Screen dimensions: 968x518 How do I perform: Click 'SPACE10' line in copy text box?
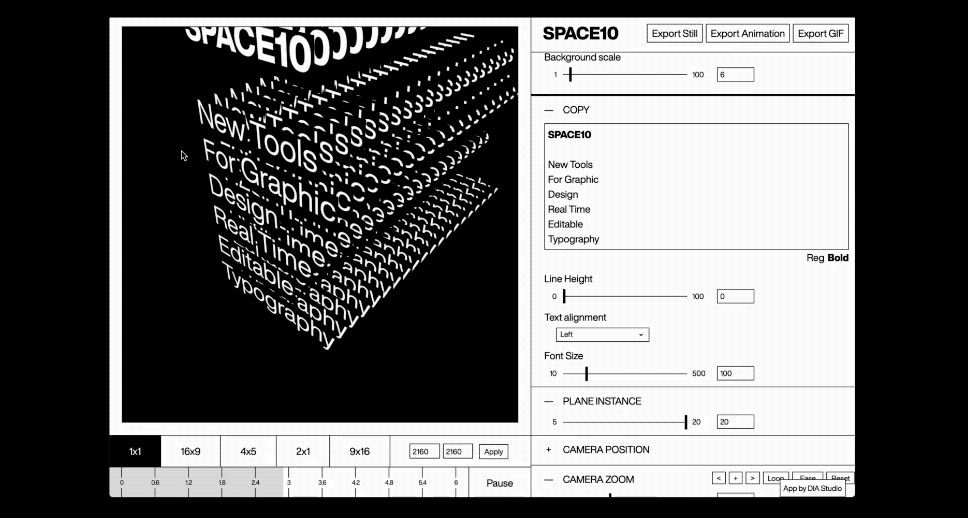tap(570, 135)
